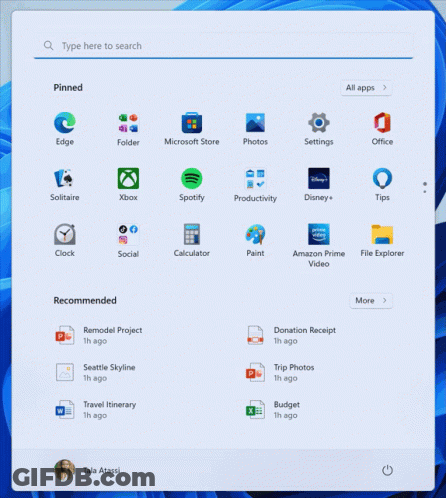
Task: Open the Edge browser
Action: 65,129
